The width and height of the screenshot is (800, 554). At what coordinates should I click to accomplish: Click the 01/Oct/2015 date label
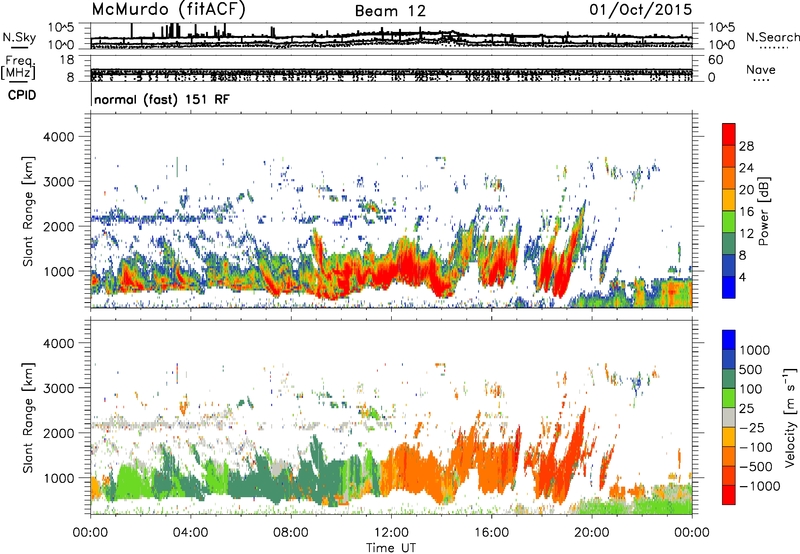coord(641,9)
